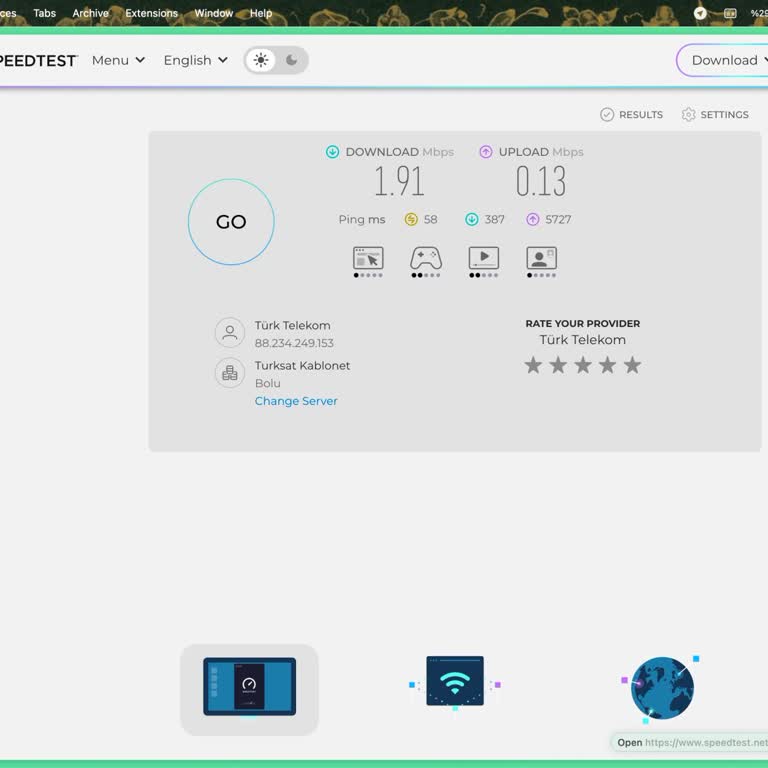
Task: Click the SETTINGS gear icon
Action: 688,115
